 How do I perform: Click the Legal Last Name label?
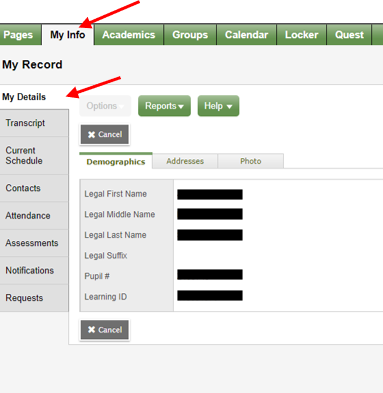115,235
